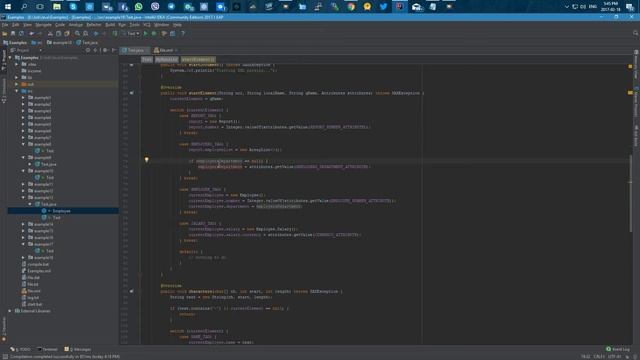
Task: Click the Build project toolbar icon
Action: (115, 33)
